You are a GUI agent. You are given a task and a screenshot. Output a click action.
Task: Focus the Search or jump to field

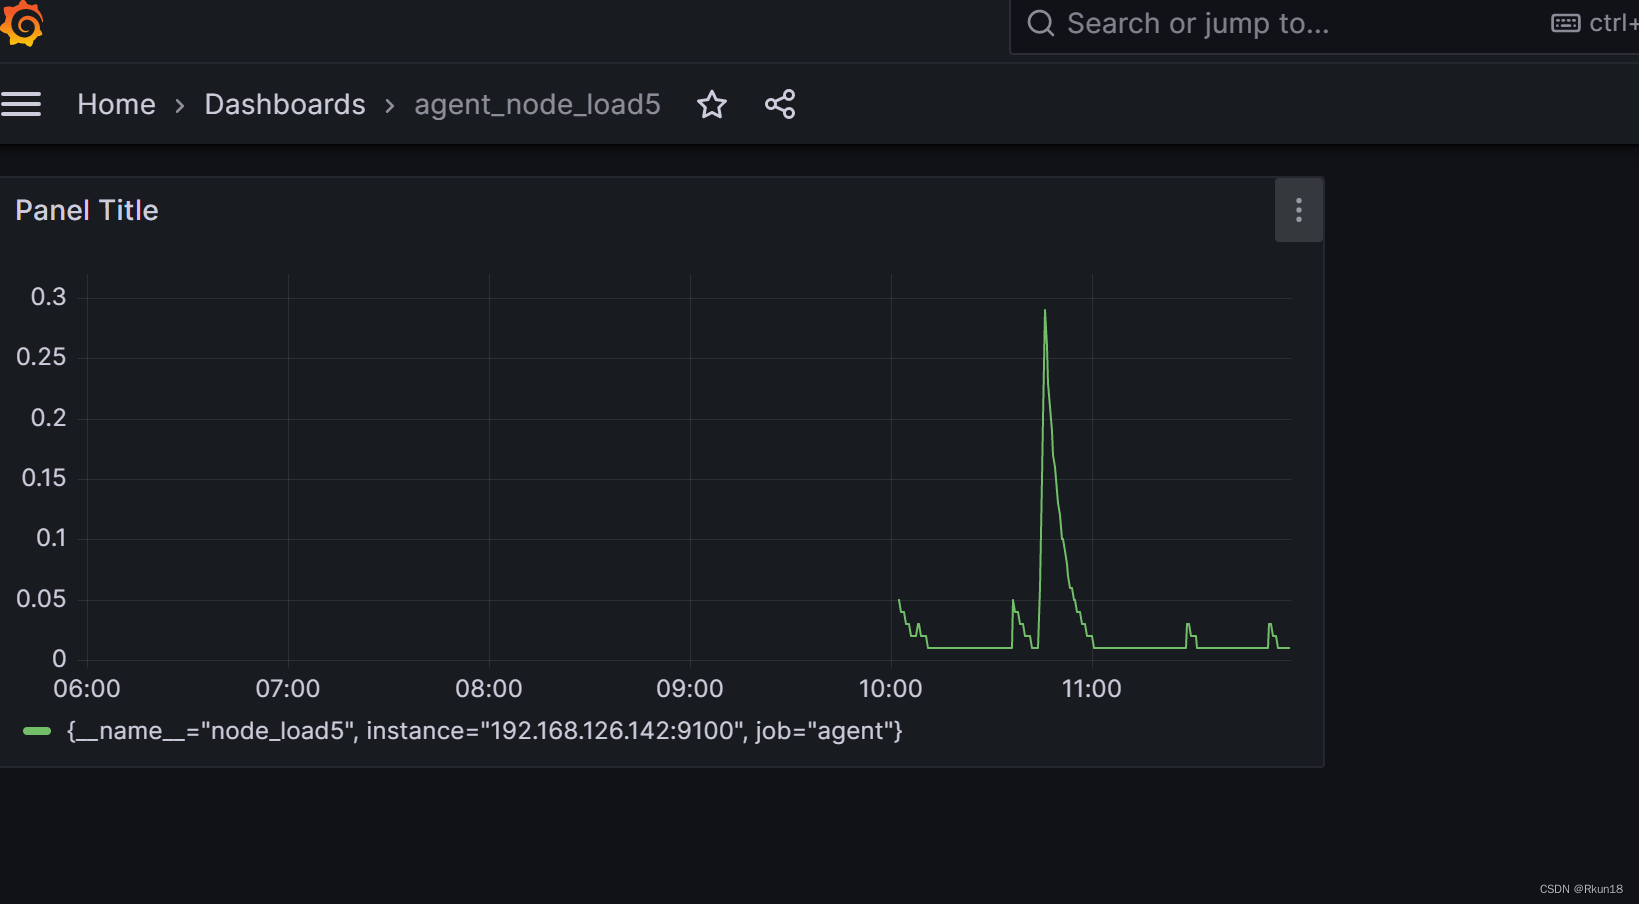1325,24
